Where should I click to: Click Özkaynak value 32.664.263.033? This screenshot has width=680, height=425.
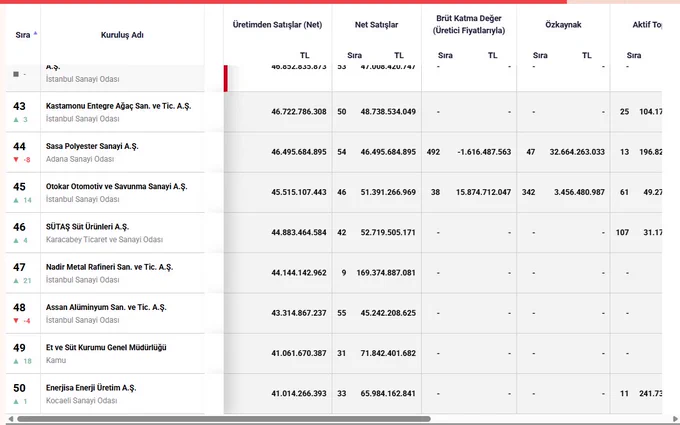(577, 152)
